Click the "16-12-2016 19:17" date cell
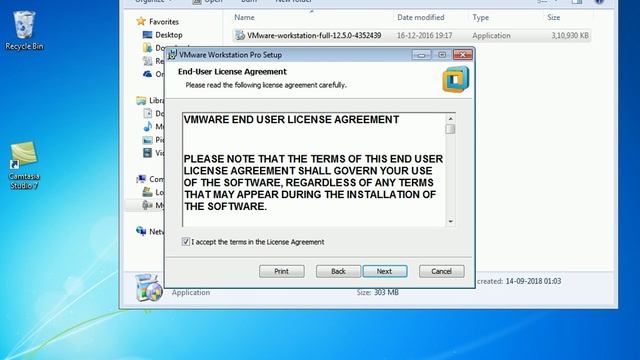Image resolution: width=640 pixels, height=360 pixels. 424,36
